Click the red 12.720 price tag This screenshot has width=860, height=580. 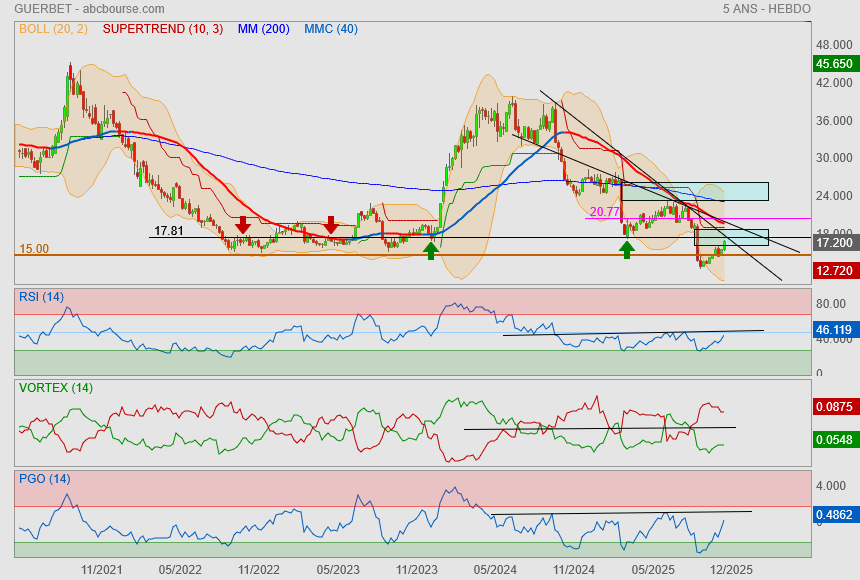[x=834, y=271]
